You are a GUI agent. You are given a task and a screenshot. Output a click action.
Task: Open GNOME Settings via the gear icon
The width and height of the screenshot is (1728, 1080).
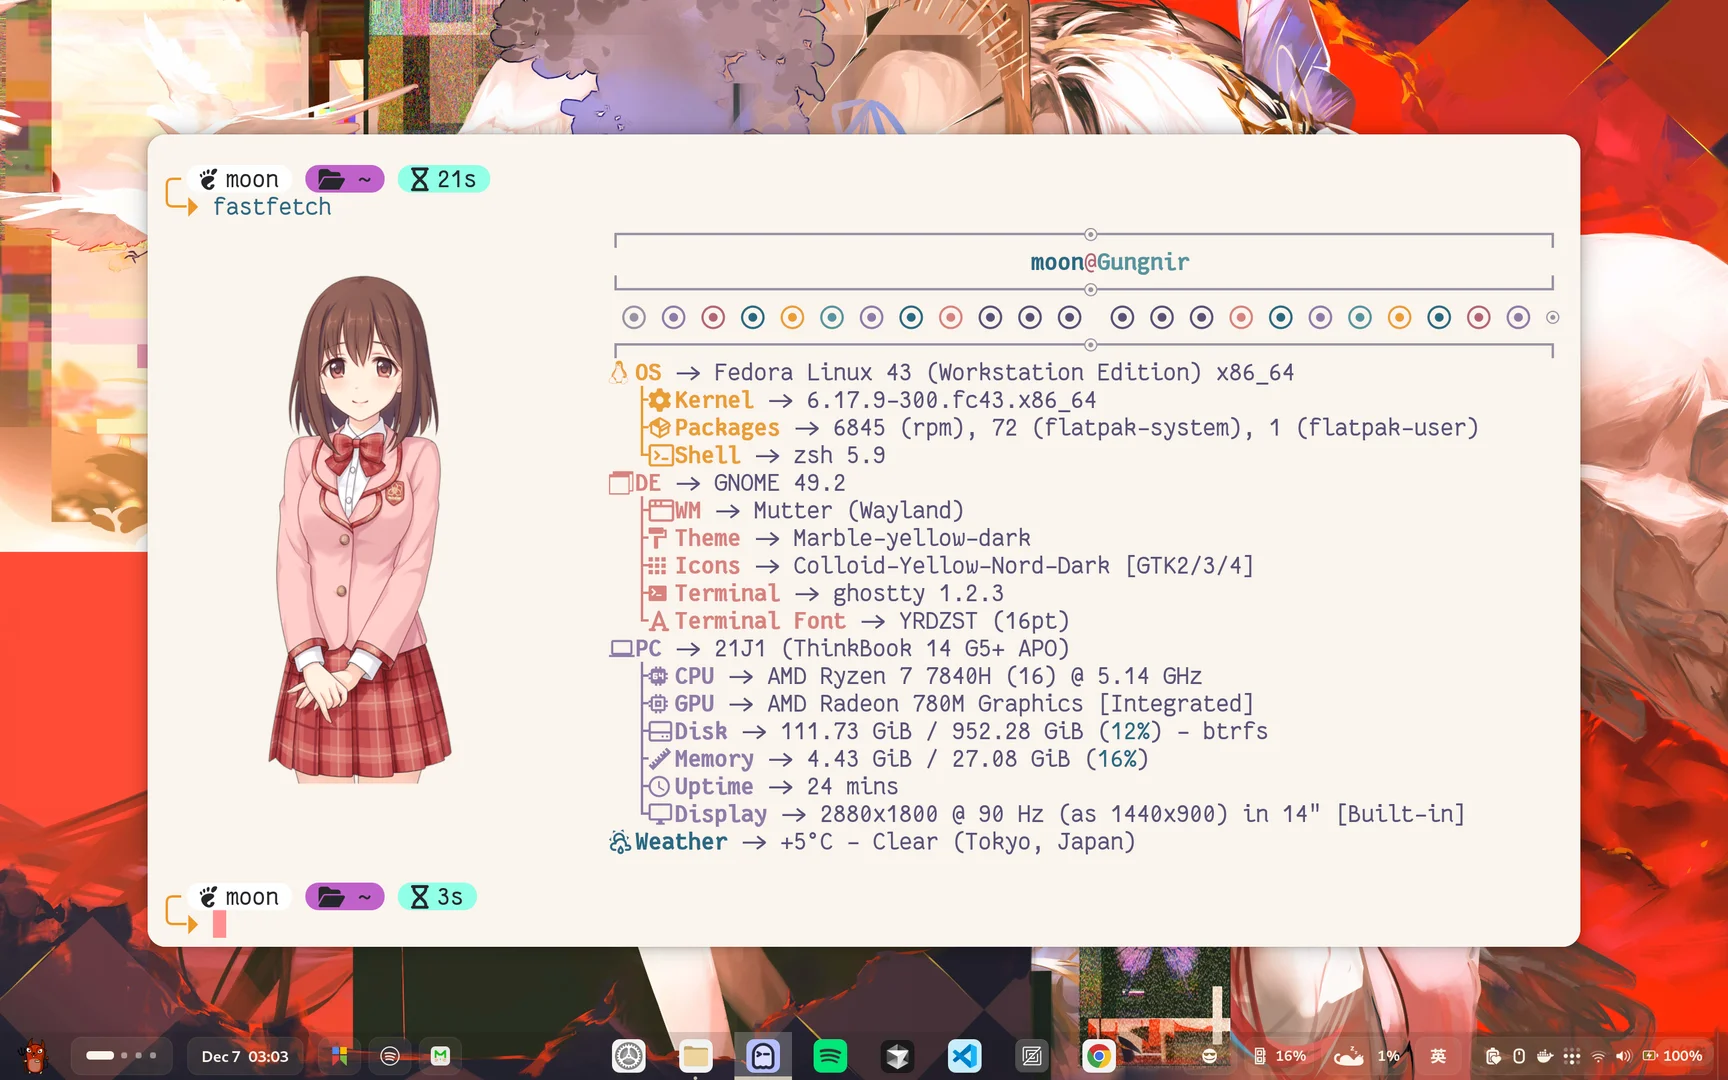(628, 1054)
